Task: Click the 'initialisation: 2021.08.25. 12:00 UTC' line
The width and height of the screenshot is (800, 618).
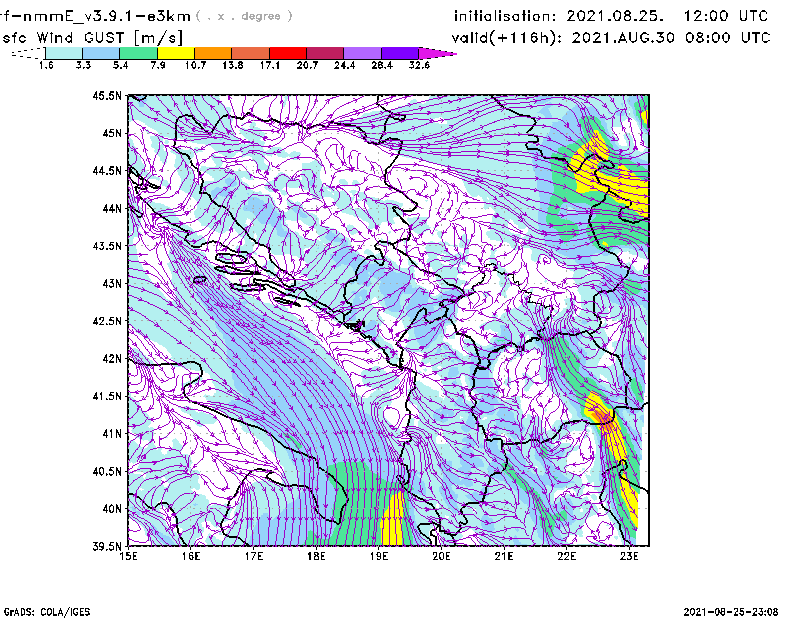Action: click(611, 16)
